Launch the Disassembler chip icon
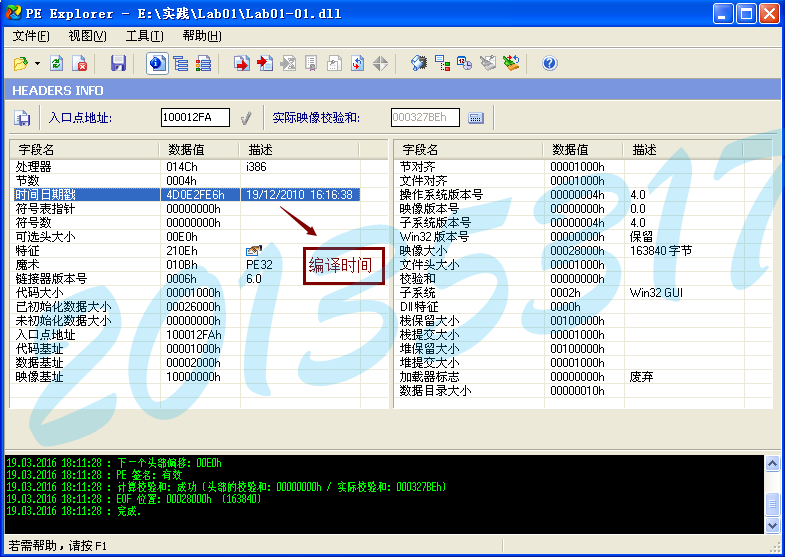 click(419, 64)
